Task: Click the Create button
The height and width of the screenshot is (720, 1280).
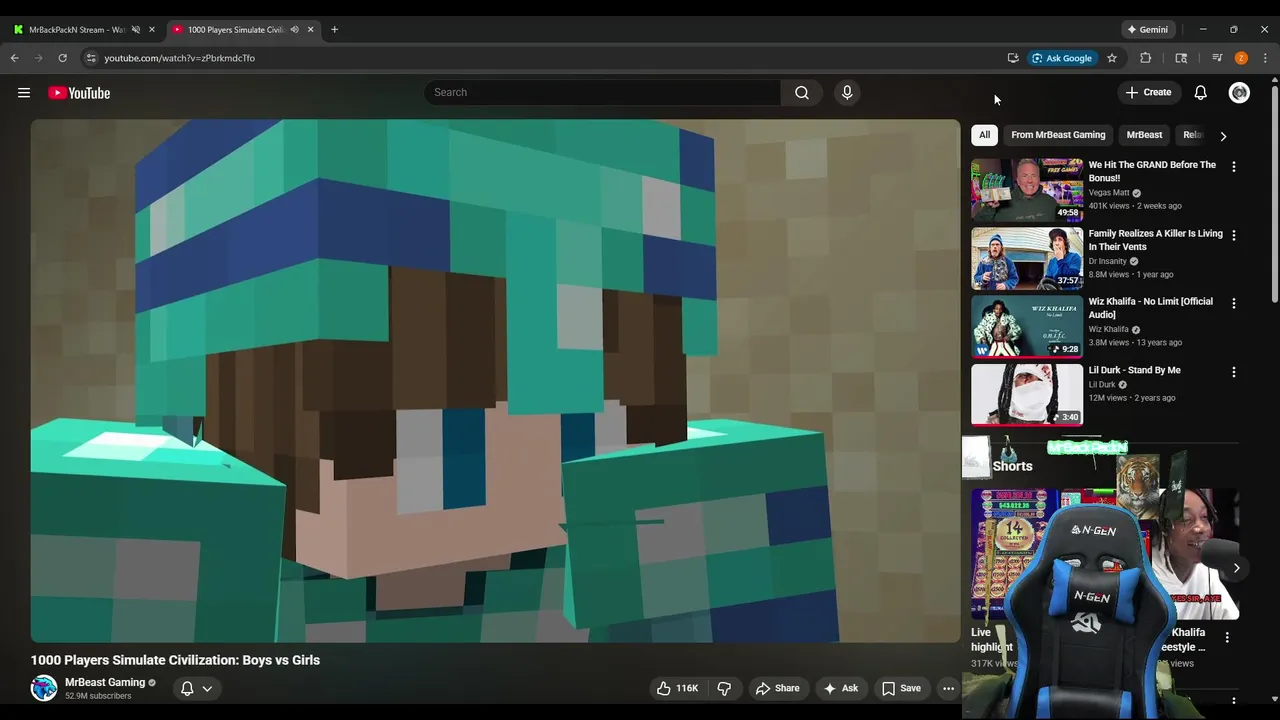Action: (x=1148, y=93)
